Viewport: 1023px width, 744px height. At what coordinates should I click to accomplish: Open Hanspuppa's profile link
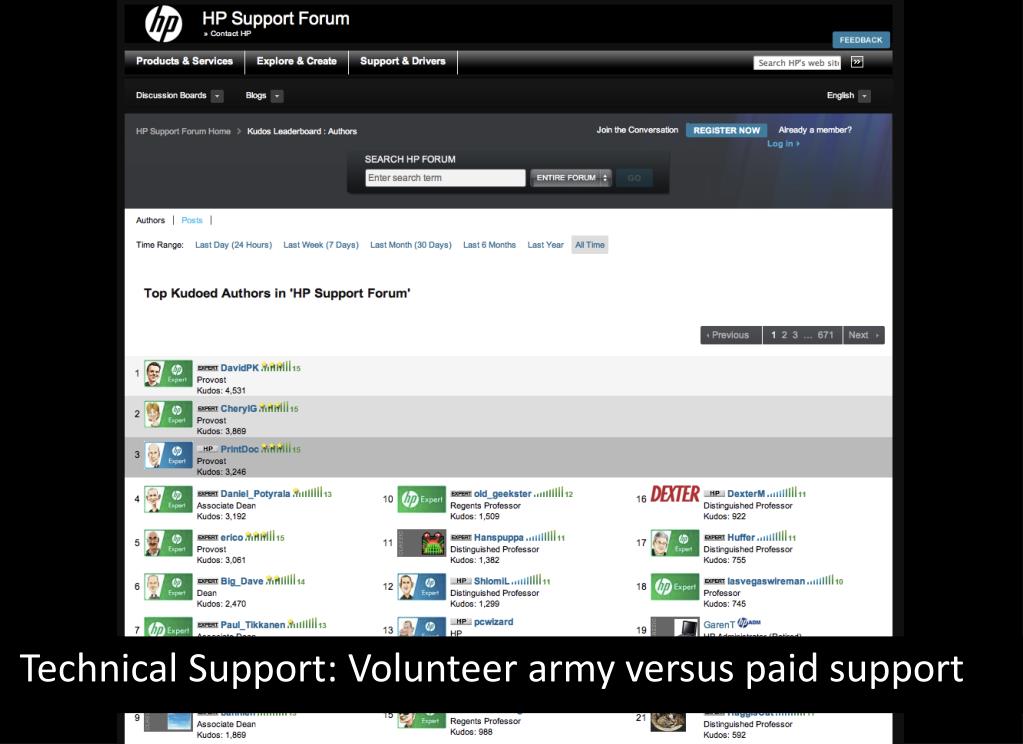tap(498, 537)
